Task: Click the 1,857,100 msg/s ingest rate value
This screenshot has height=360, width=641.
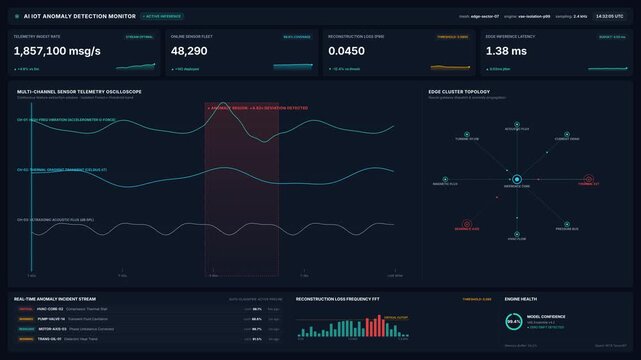Action: [57, 51]
